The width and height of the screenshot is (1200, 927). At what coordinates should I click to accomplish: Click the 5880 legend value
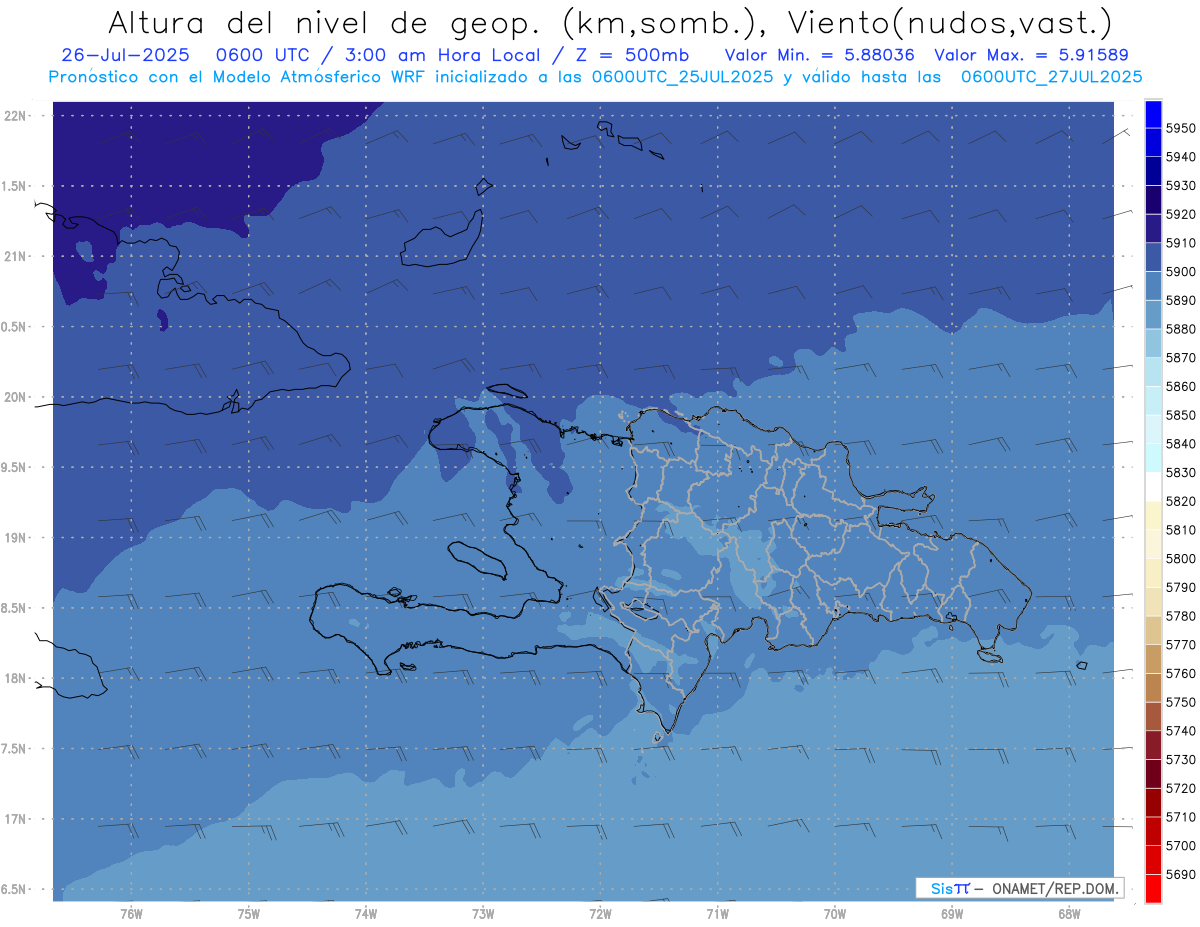click(x=1180, y=329)
